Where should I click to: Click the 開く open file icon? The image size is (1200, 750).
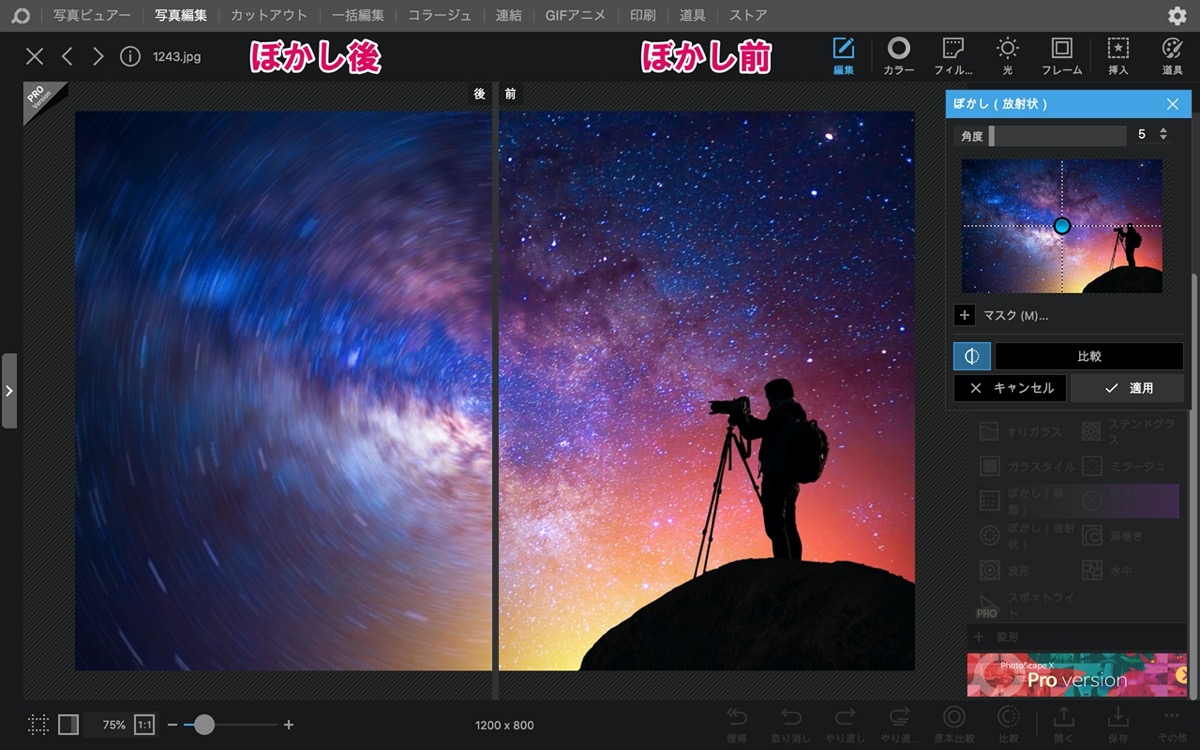1064,723
